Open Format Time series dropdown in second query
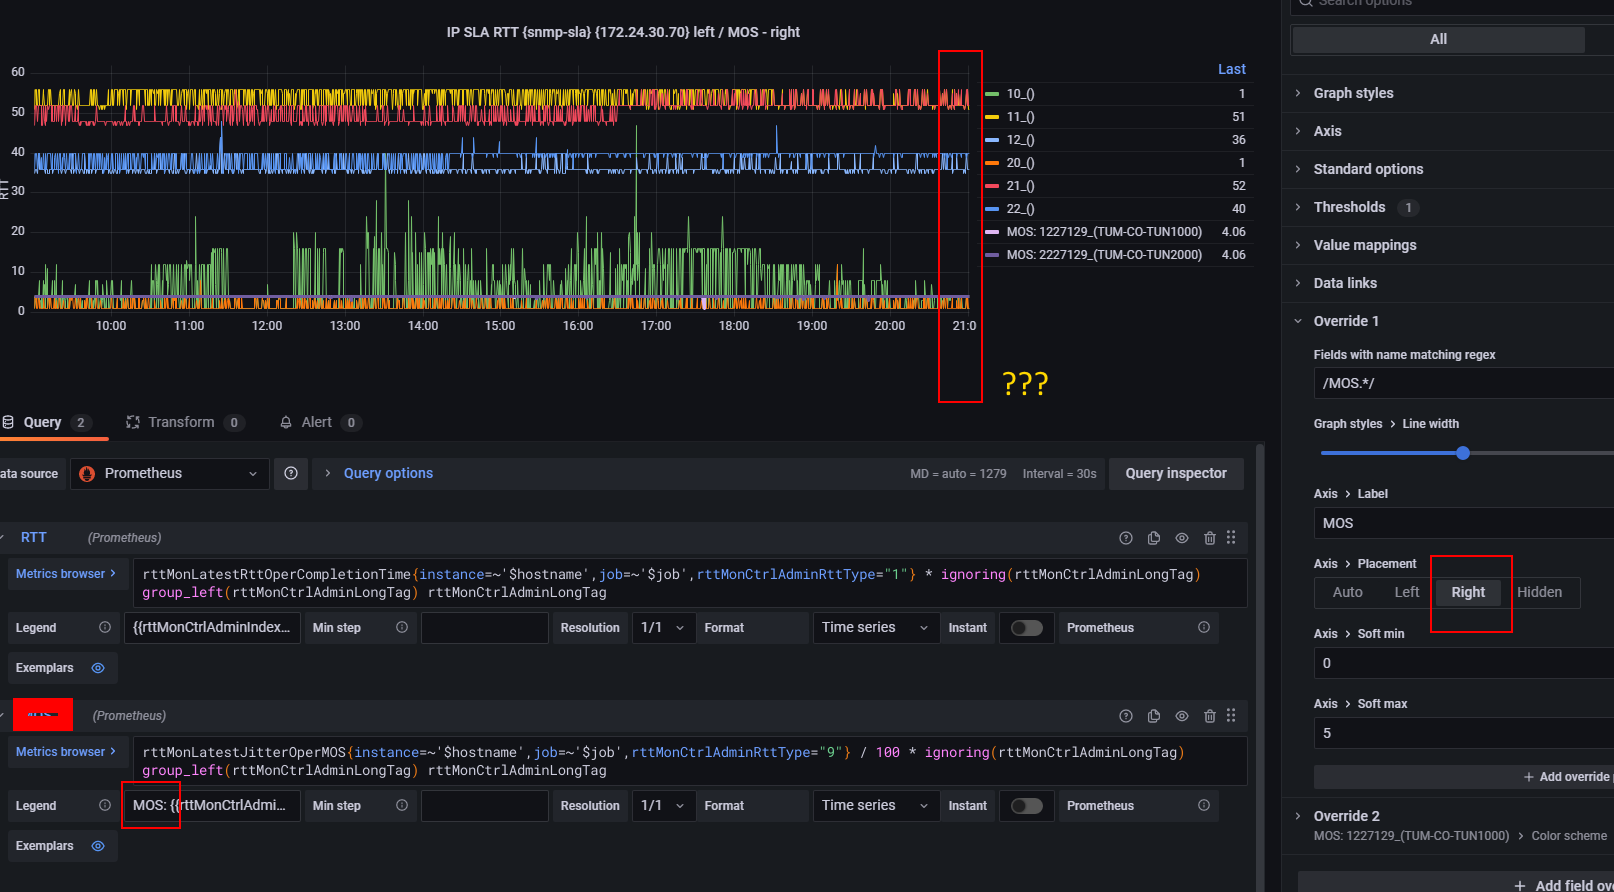Viewport: 1614px width, 892px height. (876, 806)
